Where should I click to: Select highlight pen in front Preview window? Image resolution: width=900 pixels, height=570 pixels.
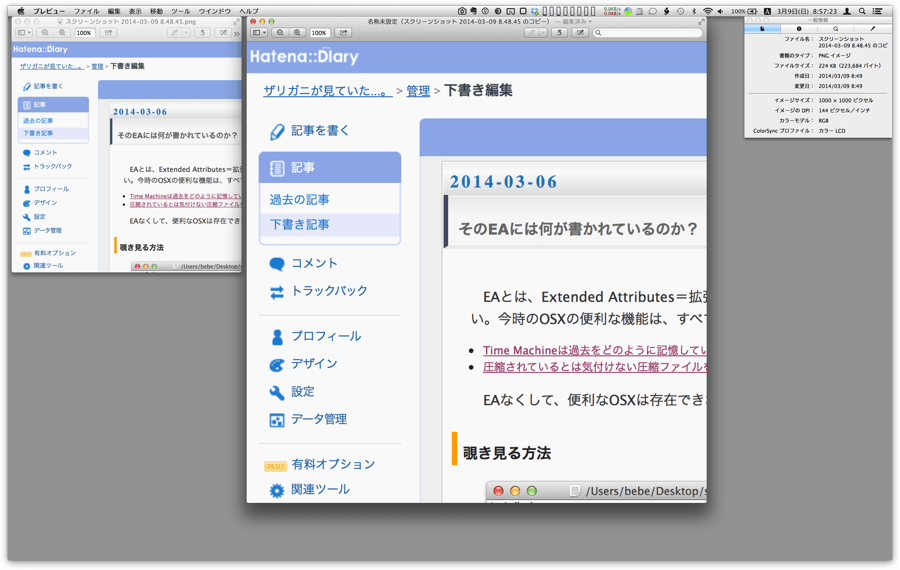[x=532, y=33]
